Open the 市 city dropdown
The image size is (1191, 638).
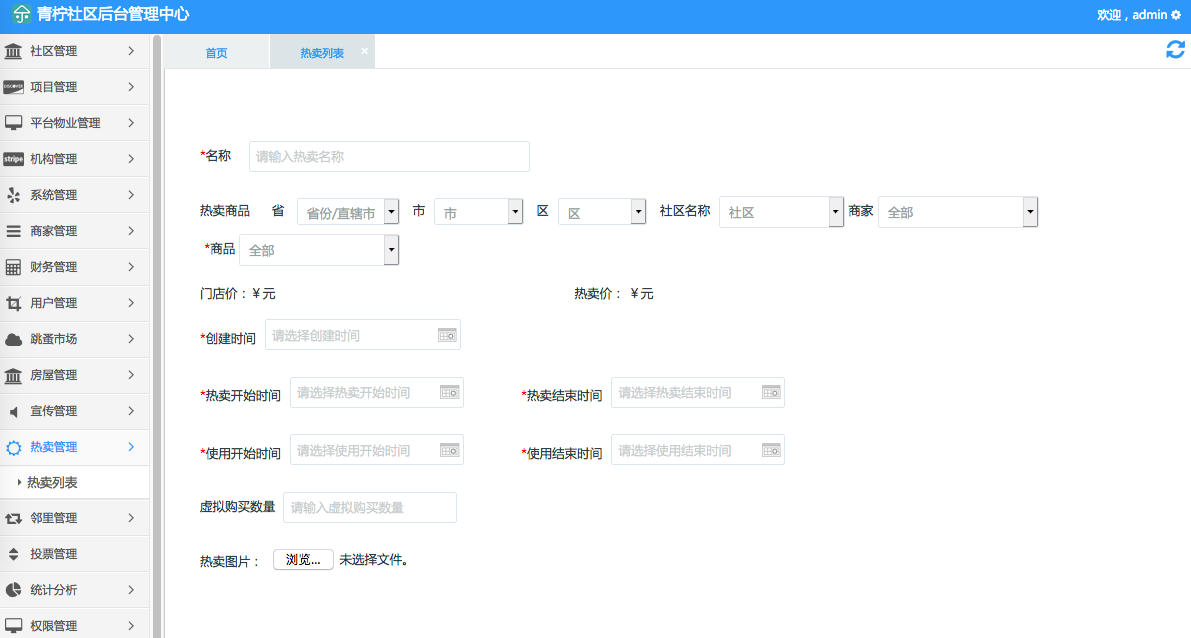coord(479,212)
